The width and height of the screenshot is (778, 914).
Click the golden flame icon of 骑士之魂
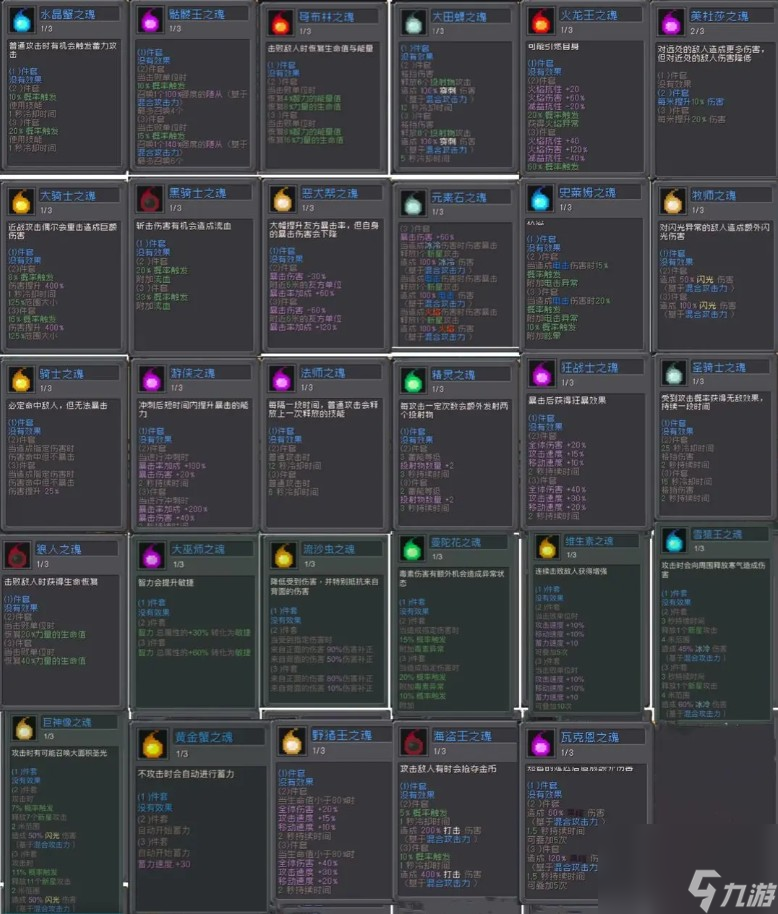click(x=21, y=380)
